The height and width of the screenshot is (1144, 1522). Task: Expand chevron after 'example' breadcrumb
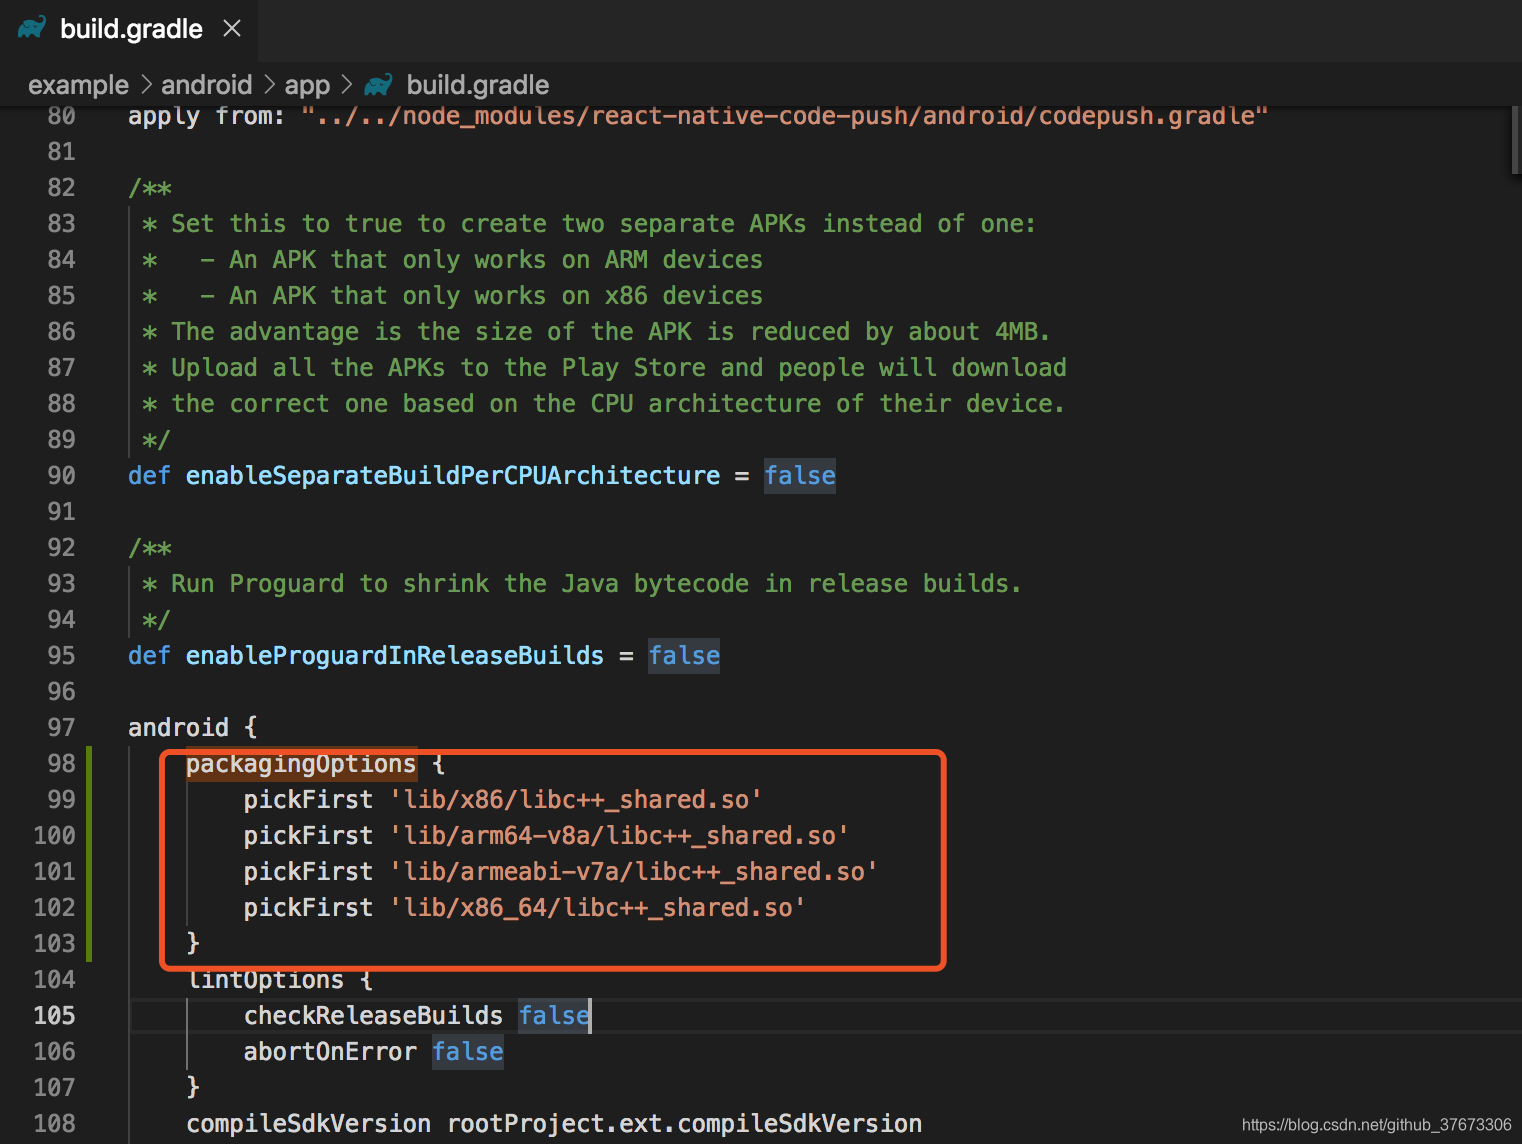145,85
